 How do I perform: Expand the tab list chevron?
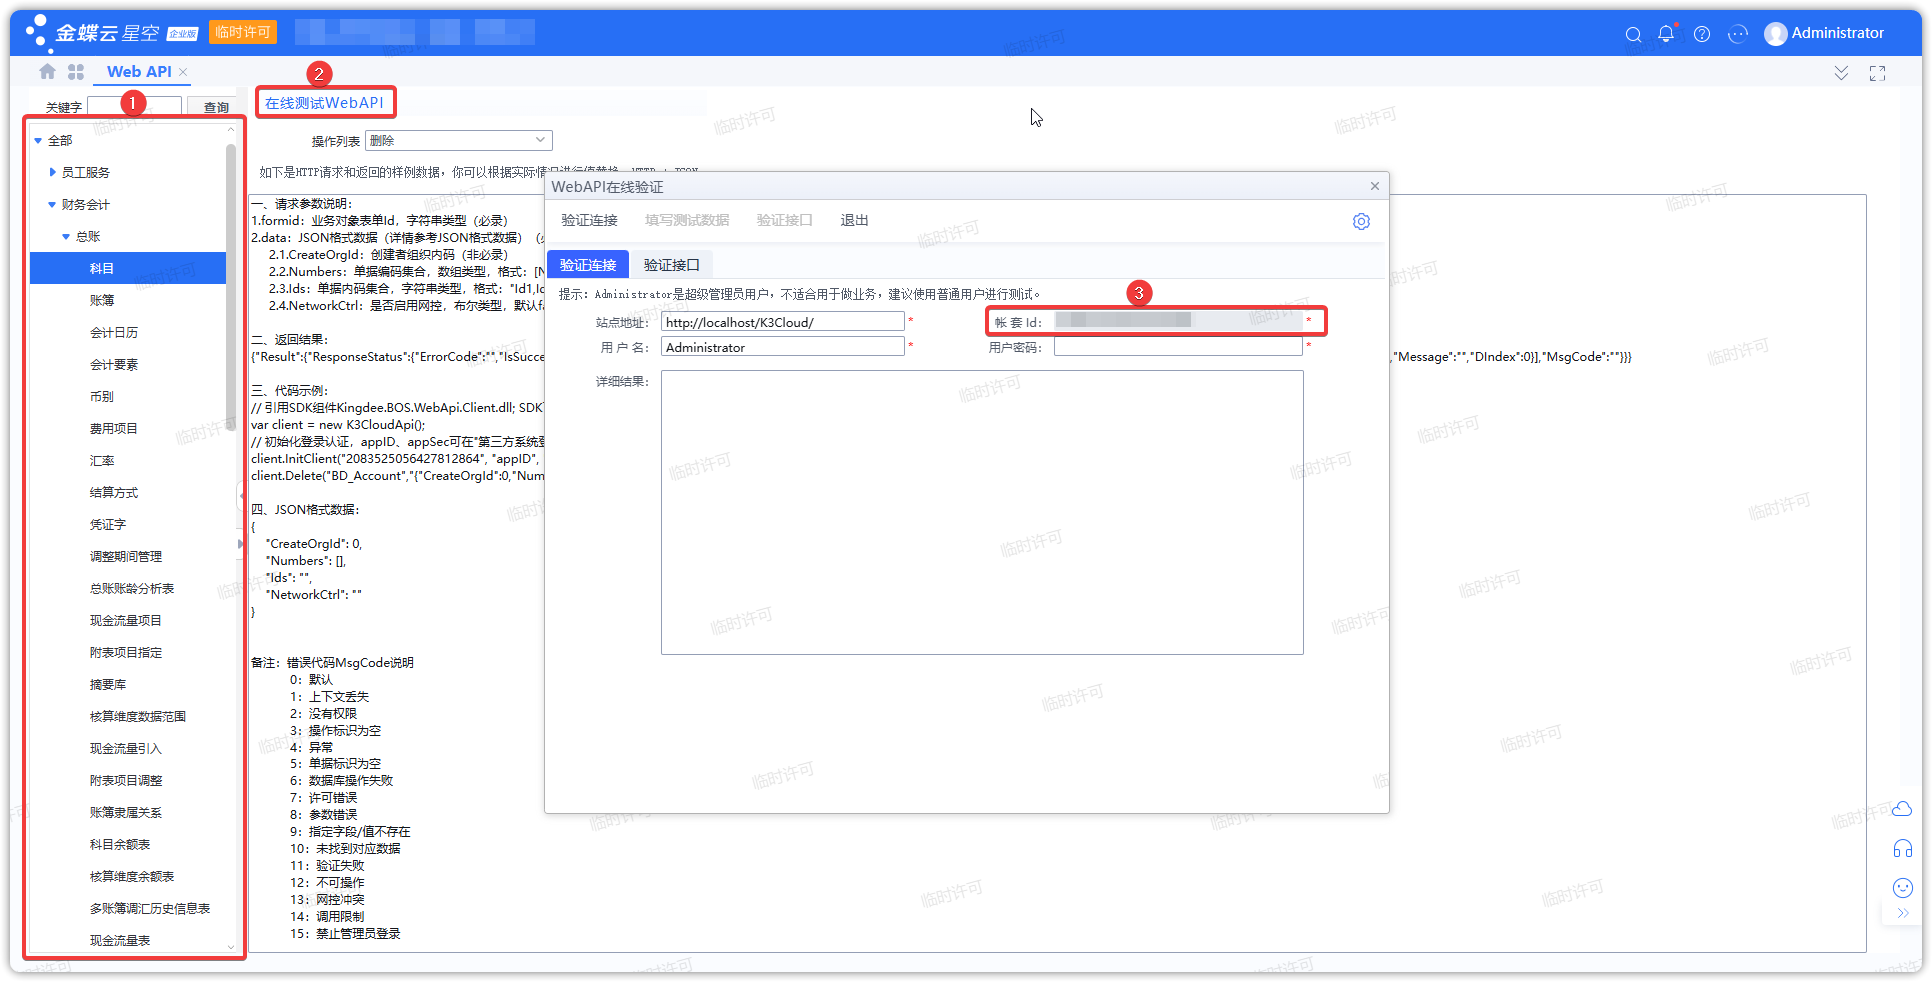pyautogui.click(x=1841, y=73)
